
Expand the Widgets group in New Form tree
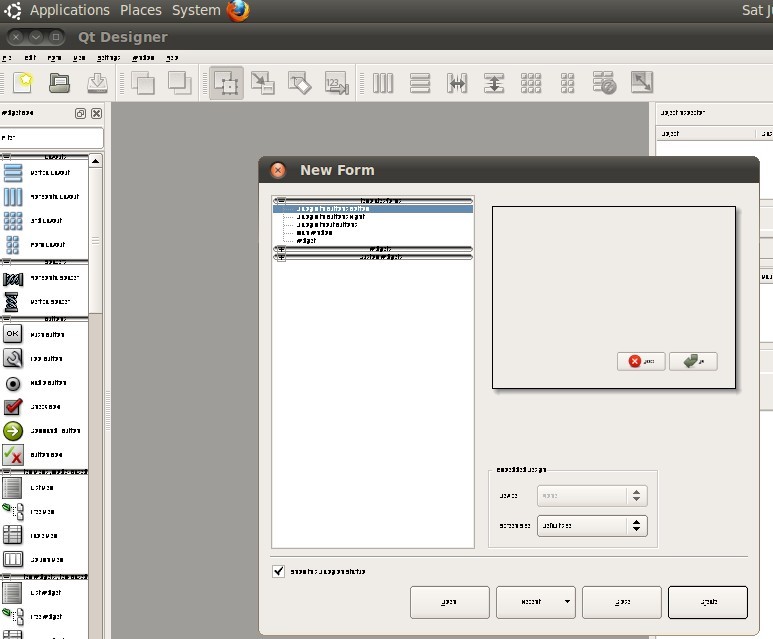(281, 249)
